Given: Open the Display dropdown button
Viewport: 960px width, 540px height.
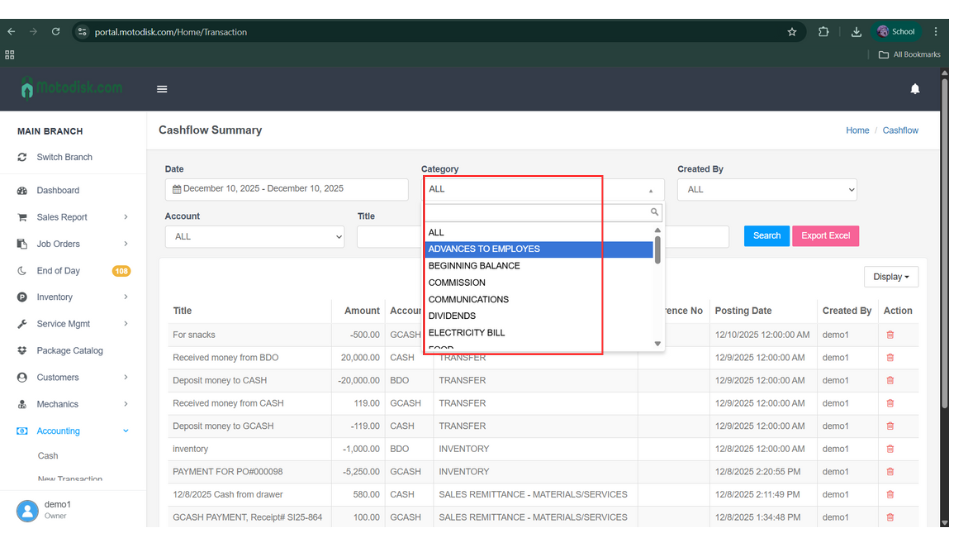Looking at the screenshot, I should pyautogui.click(x=890, y=277).
